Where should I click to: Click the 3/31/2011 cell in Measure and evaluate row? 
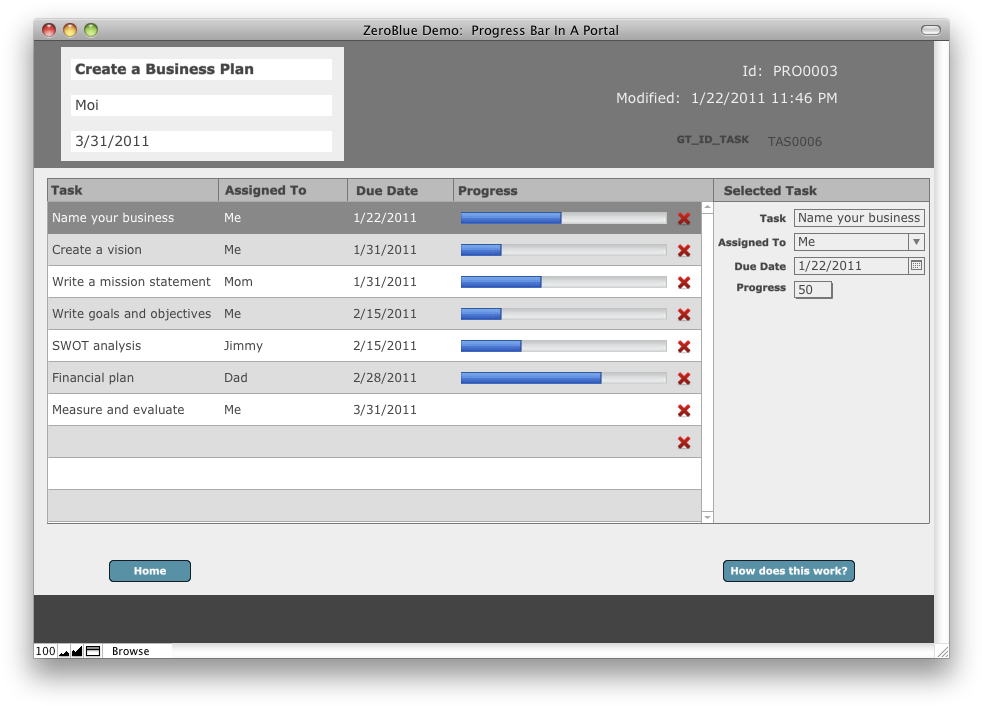point(385,410)
